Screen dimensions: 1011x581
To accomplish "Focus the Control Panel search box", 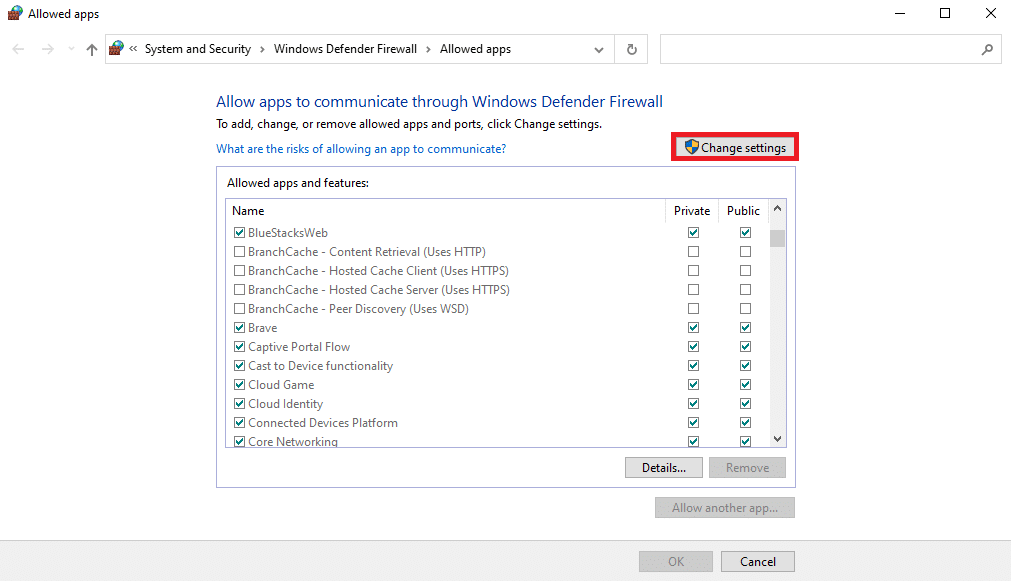I will pos(830,49).
